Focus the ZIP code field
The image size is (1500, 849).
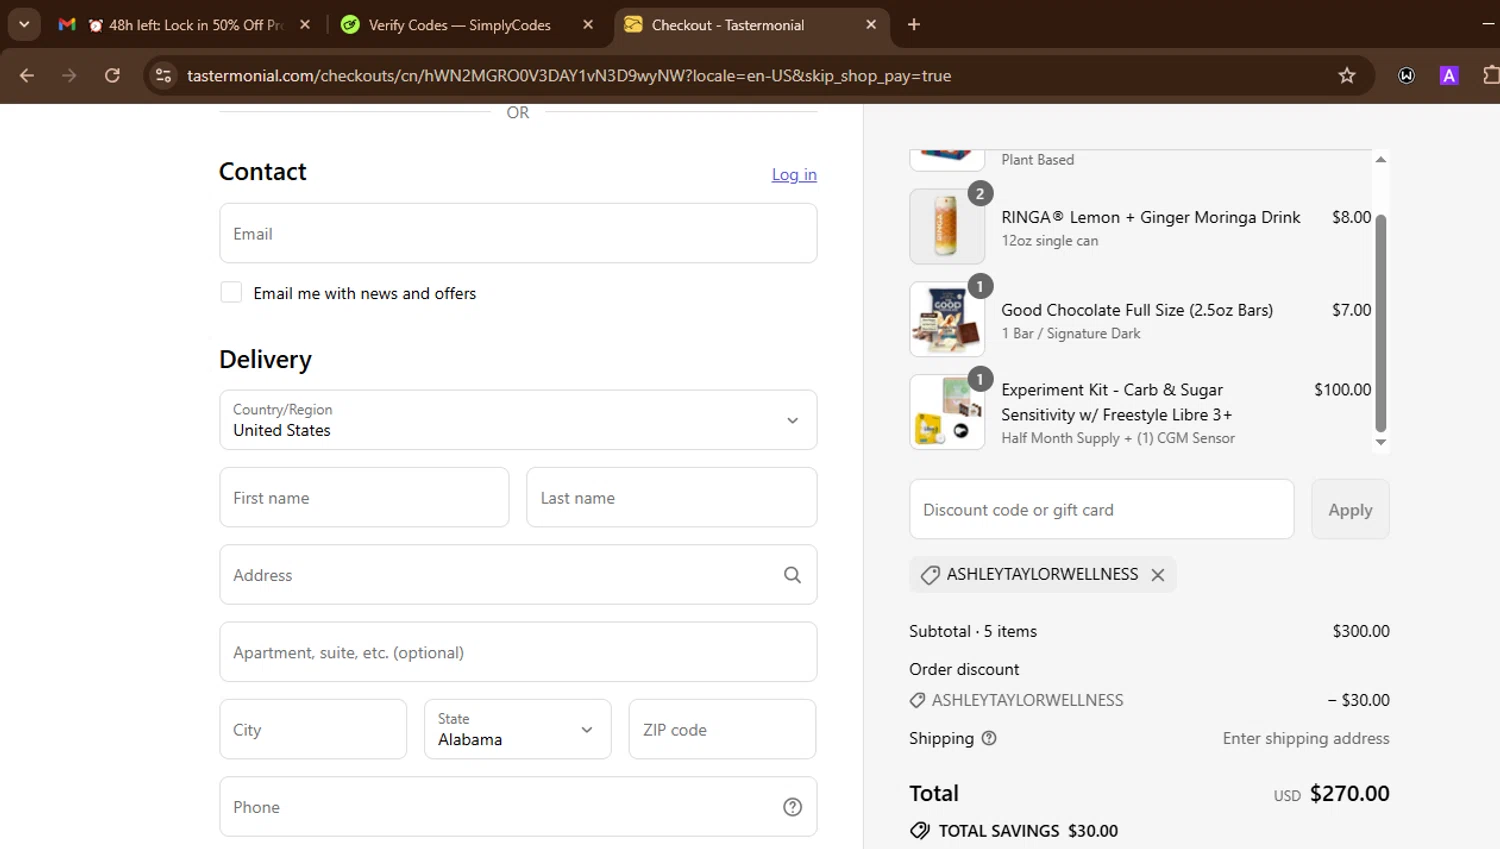point(722,730)
